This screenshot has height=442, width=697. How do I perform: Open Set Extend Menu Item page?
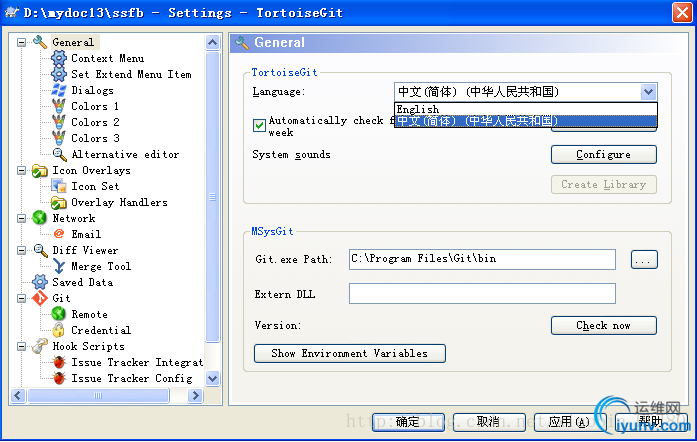pos(131,74)
